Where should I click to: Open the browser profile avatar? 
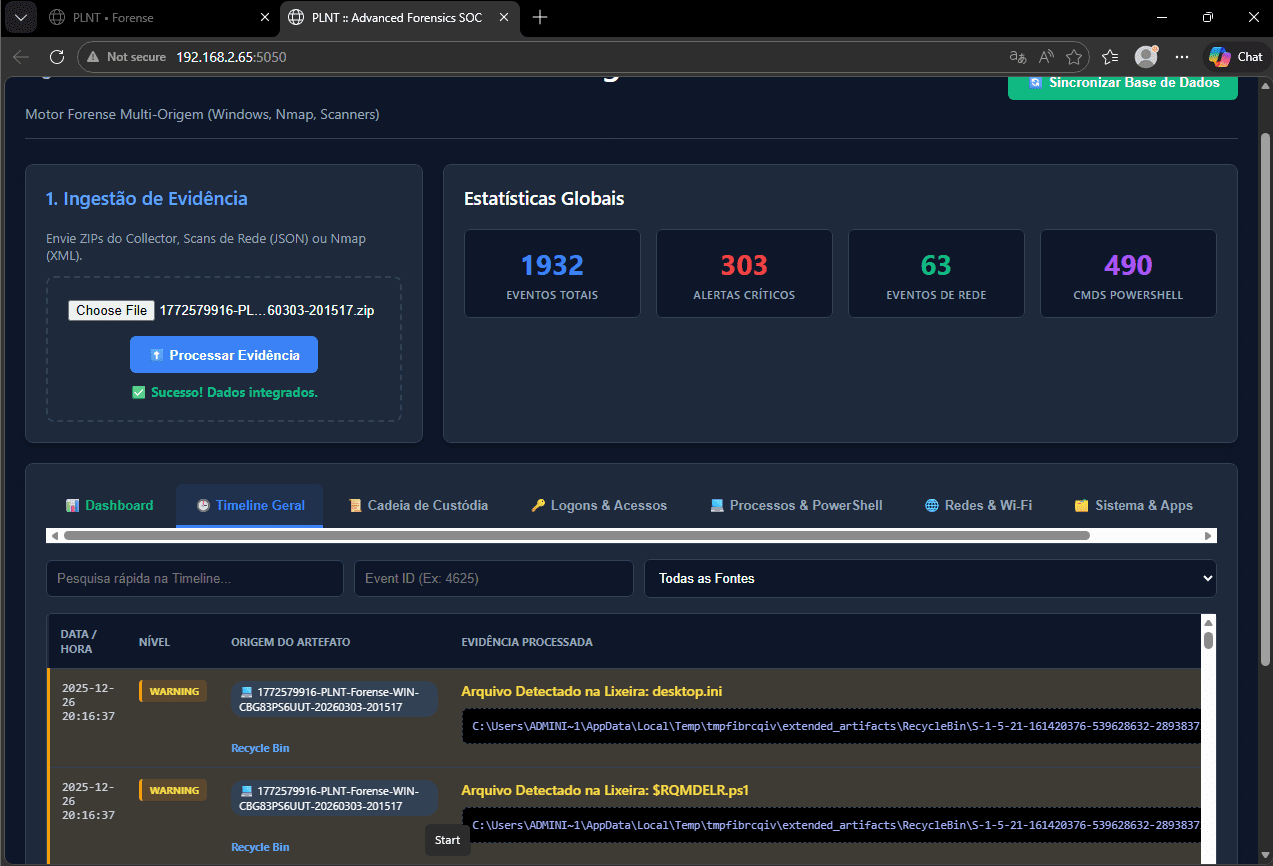pyautogui.click(x=1145, y=57)
